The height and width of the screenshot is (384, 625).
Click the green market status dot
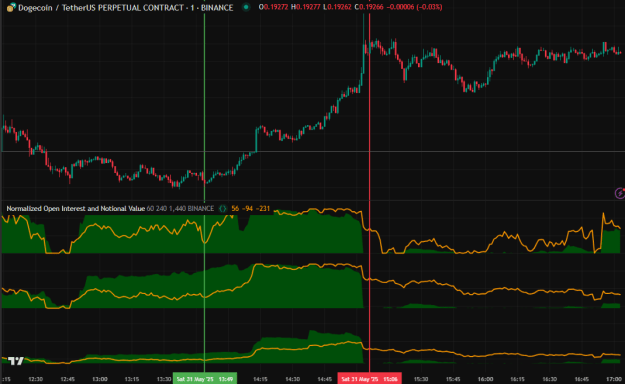(x=246, y=7)
